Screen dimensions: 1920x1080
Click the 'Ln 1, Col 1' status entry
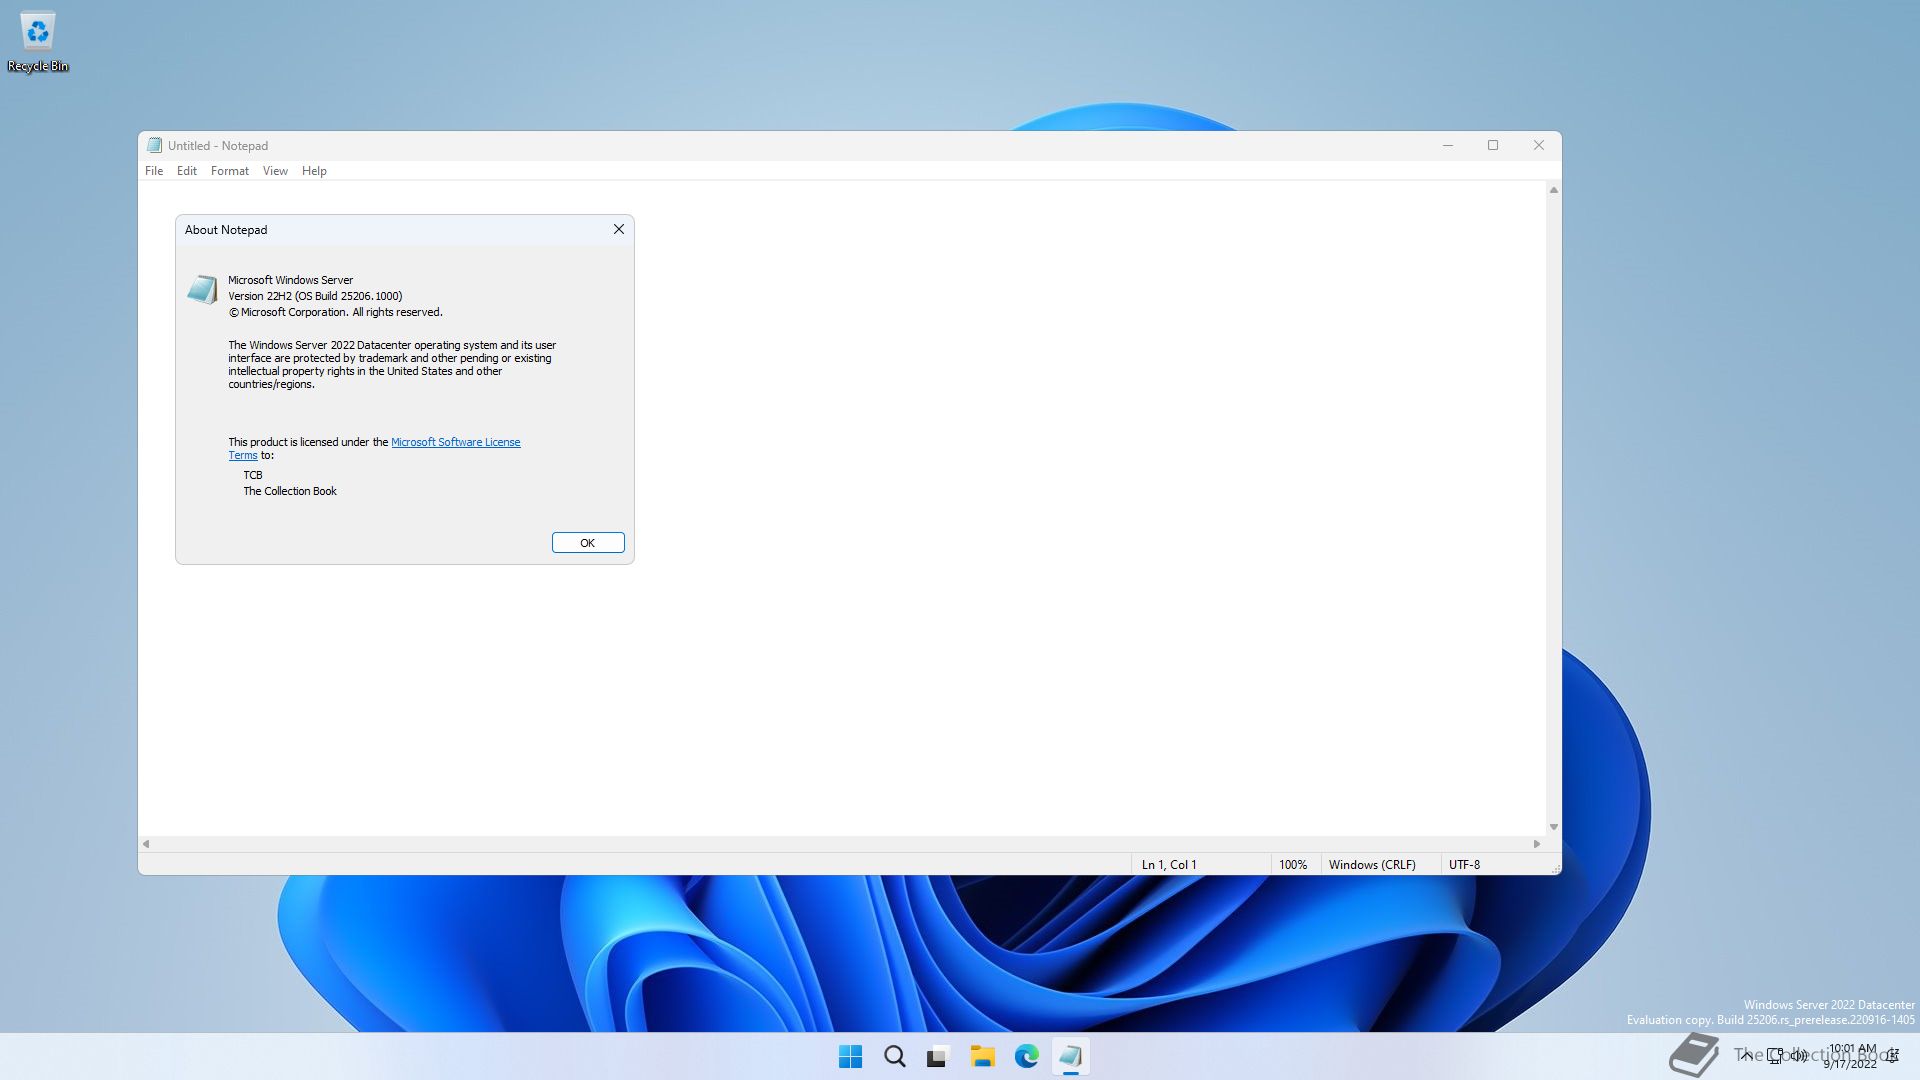click(x=1169, y=865)
